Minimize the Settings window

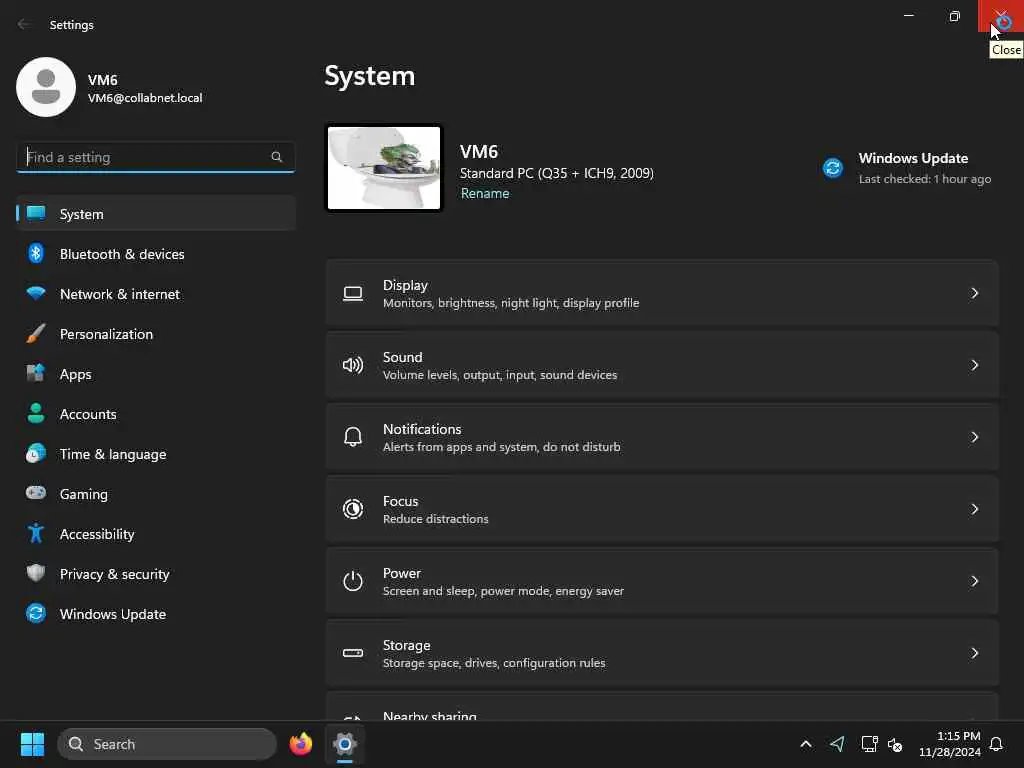click(x=908, y=16)
